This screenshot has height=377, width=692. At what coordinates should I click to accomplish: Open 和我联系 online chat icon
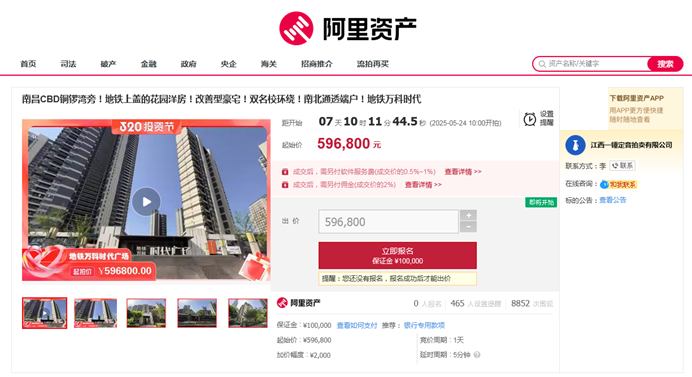618,184
